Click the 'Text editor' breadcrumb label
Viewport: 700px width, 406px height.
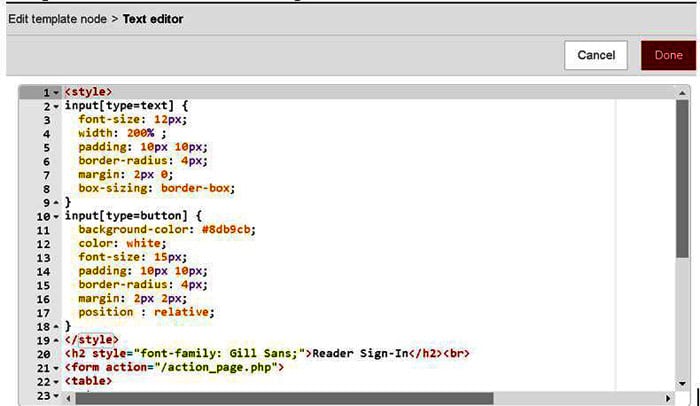coord(153,19)
